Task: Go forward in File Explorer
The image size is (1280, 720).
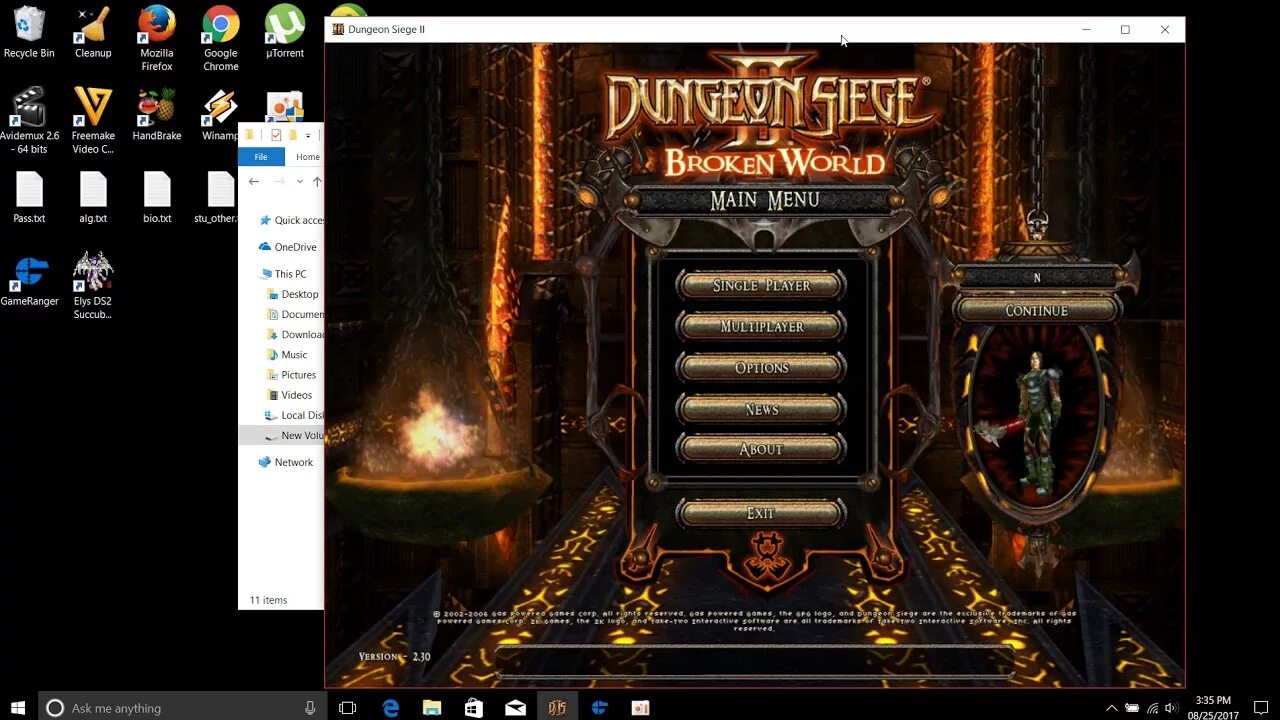Action: tap(279, 182)
